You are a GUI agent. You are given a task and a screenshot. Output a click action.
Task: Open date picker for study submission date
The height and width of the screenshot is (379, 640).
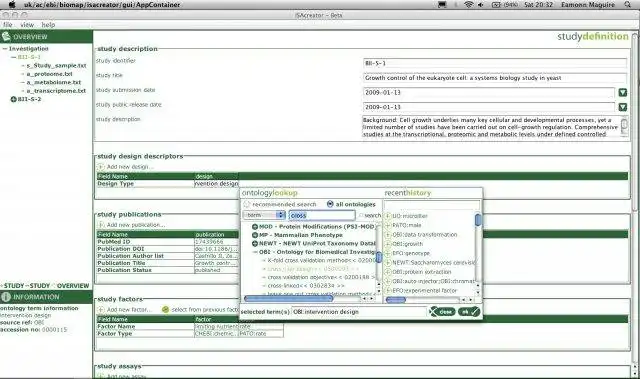(622, 93)
